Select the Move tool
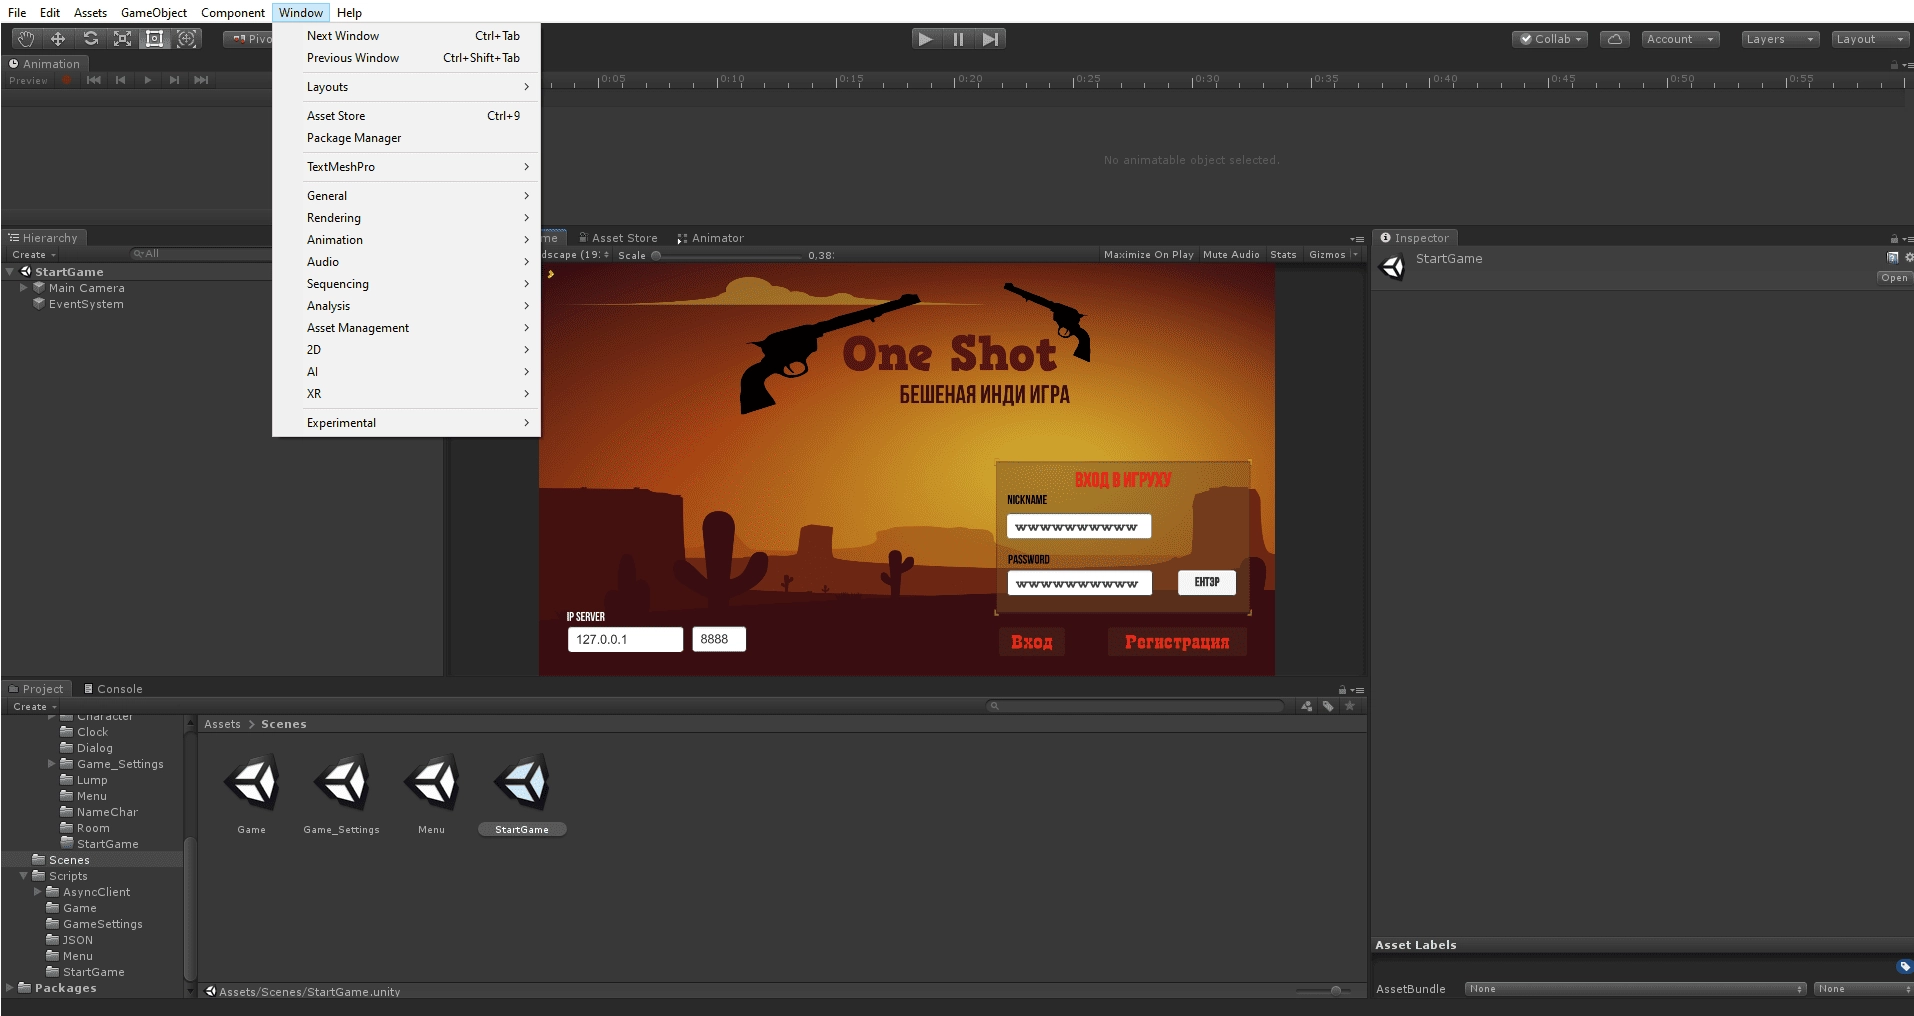This screenshot has width=1914, height=1016. (x=58, y=39)
